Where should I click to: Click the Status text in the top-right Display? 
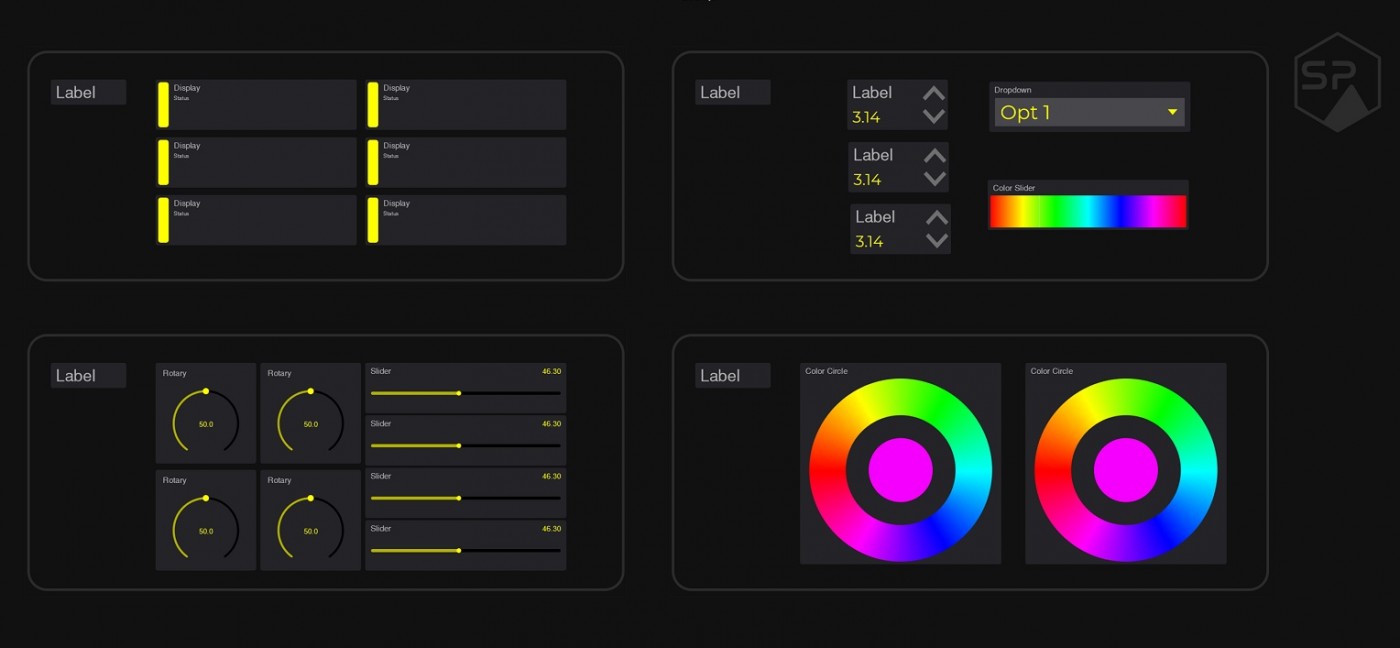coord(391,98)
